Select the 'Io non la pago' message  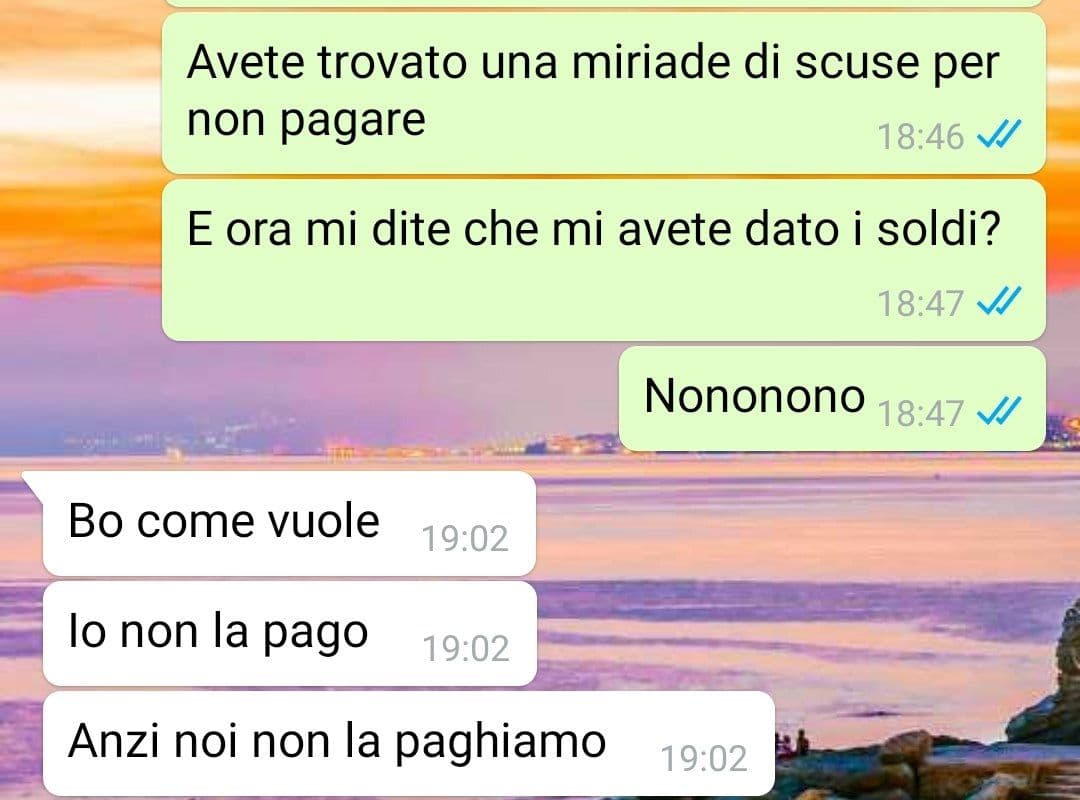point(289,634)
